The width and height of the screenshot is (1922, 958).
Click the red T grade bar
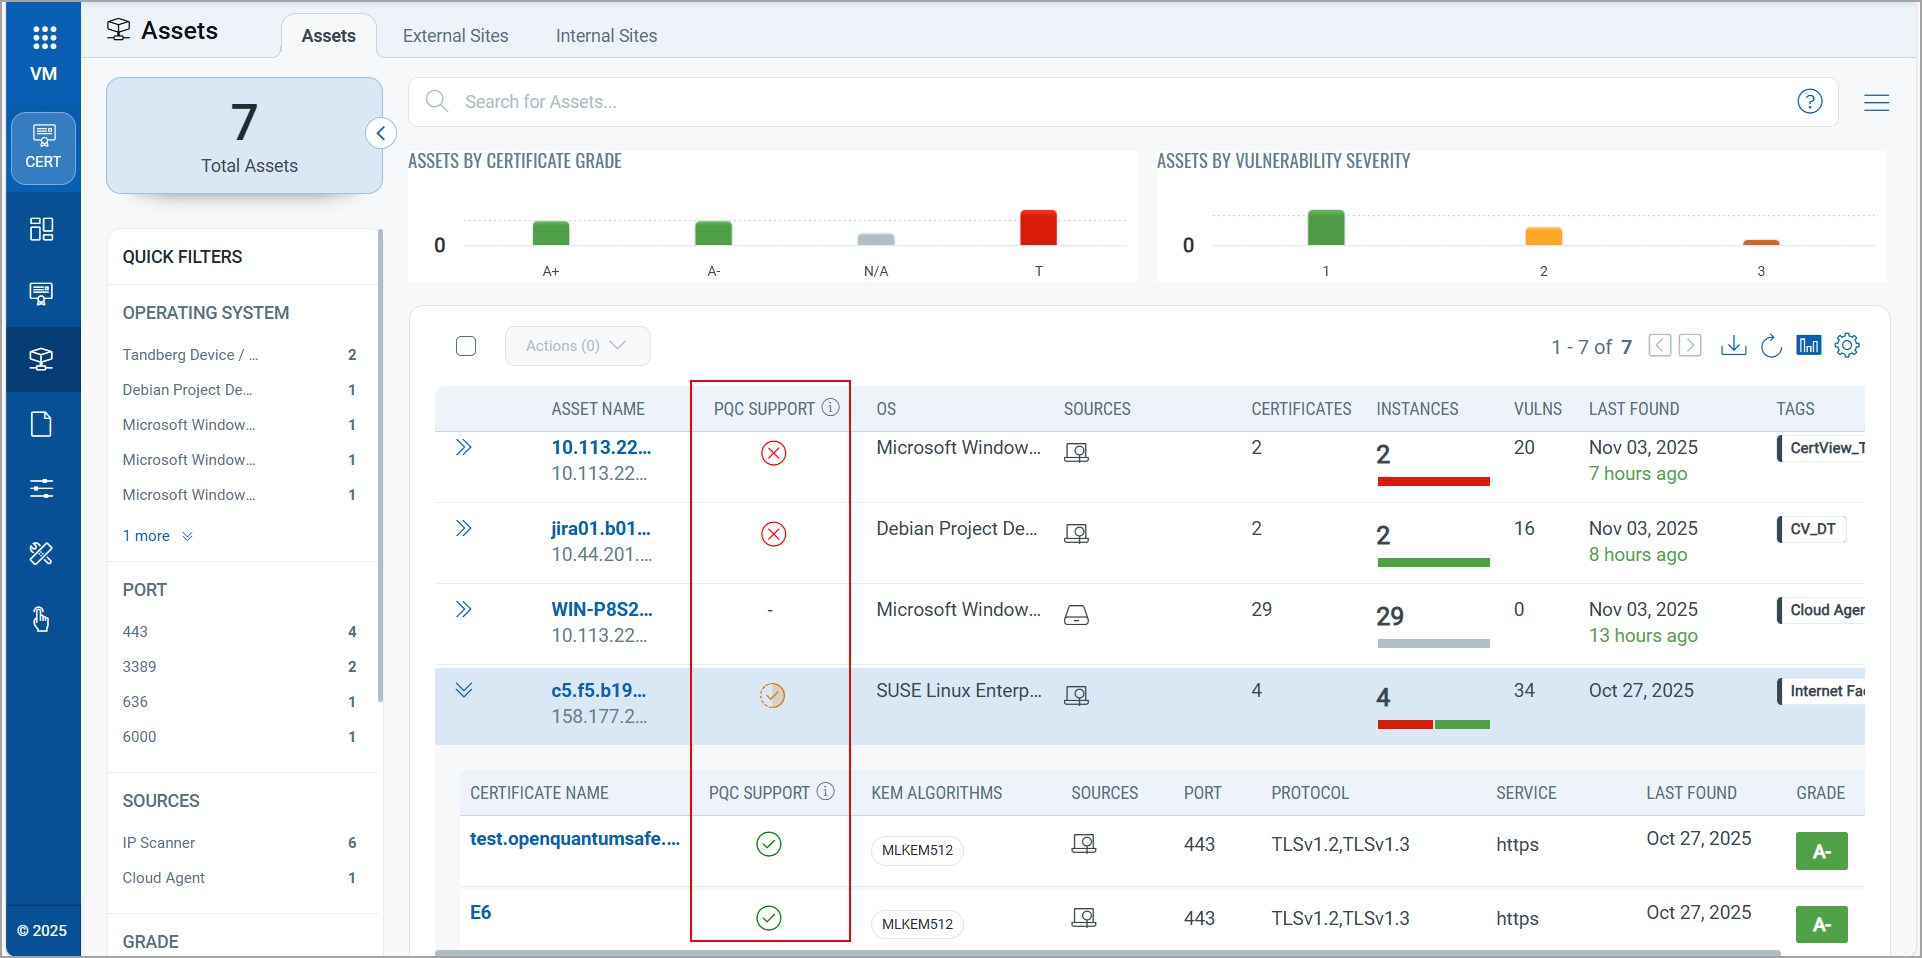1038,228
